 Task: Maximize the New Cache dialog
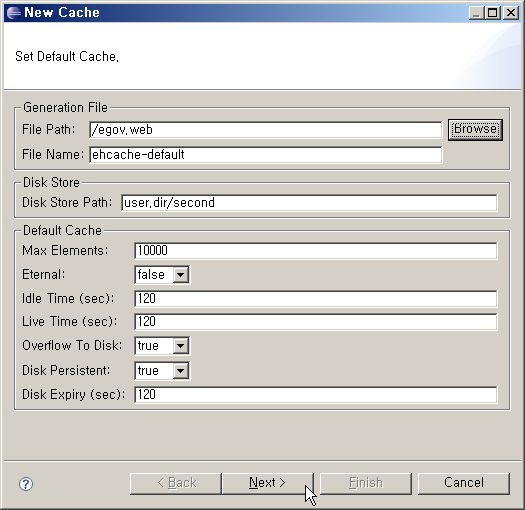point(493,13)
